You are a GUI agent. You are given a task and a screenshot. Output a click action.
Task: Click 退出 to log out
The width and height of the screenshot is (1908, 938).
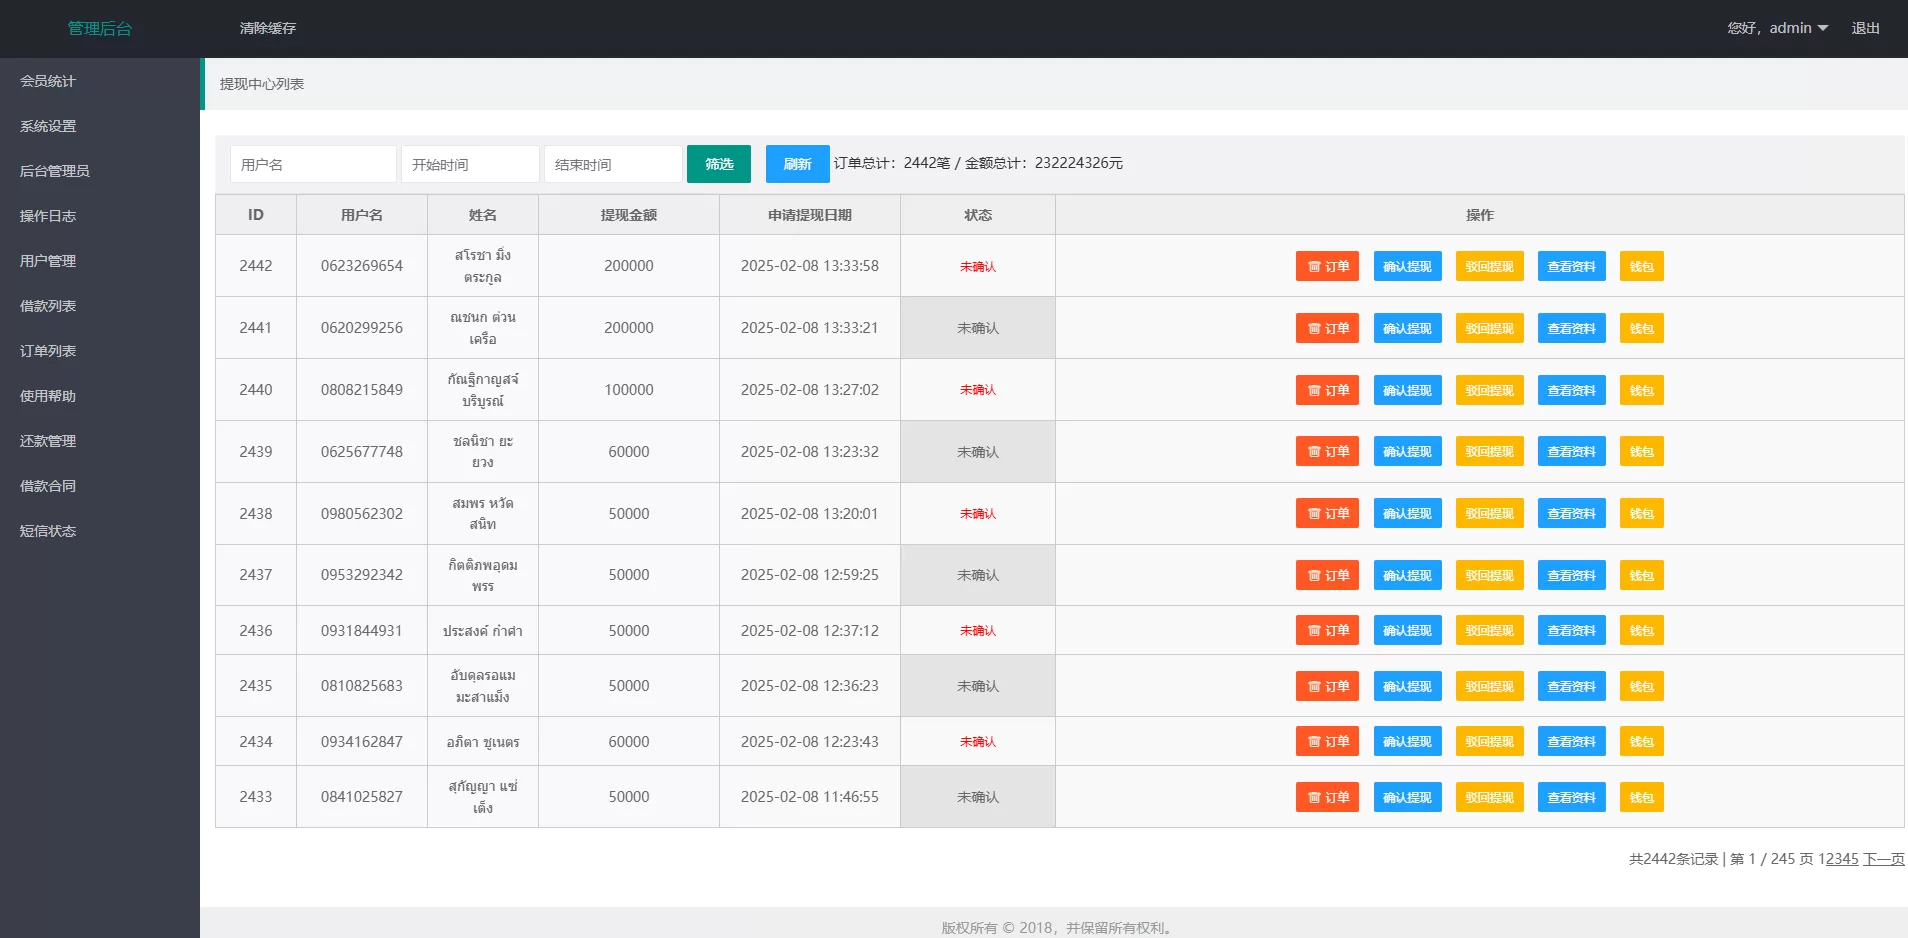pos(1865,28)
